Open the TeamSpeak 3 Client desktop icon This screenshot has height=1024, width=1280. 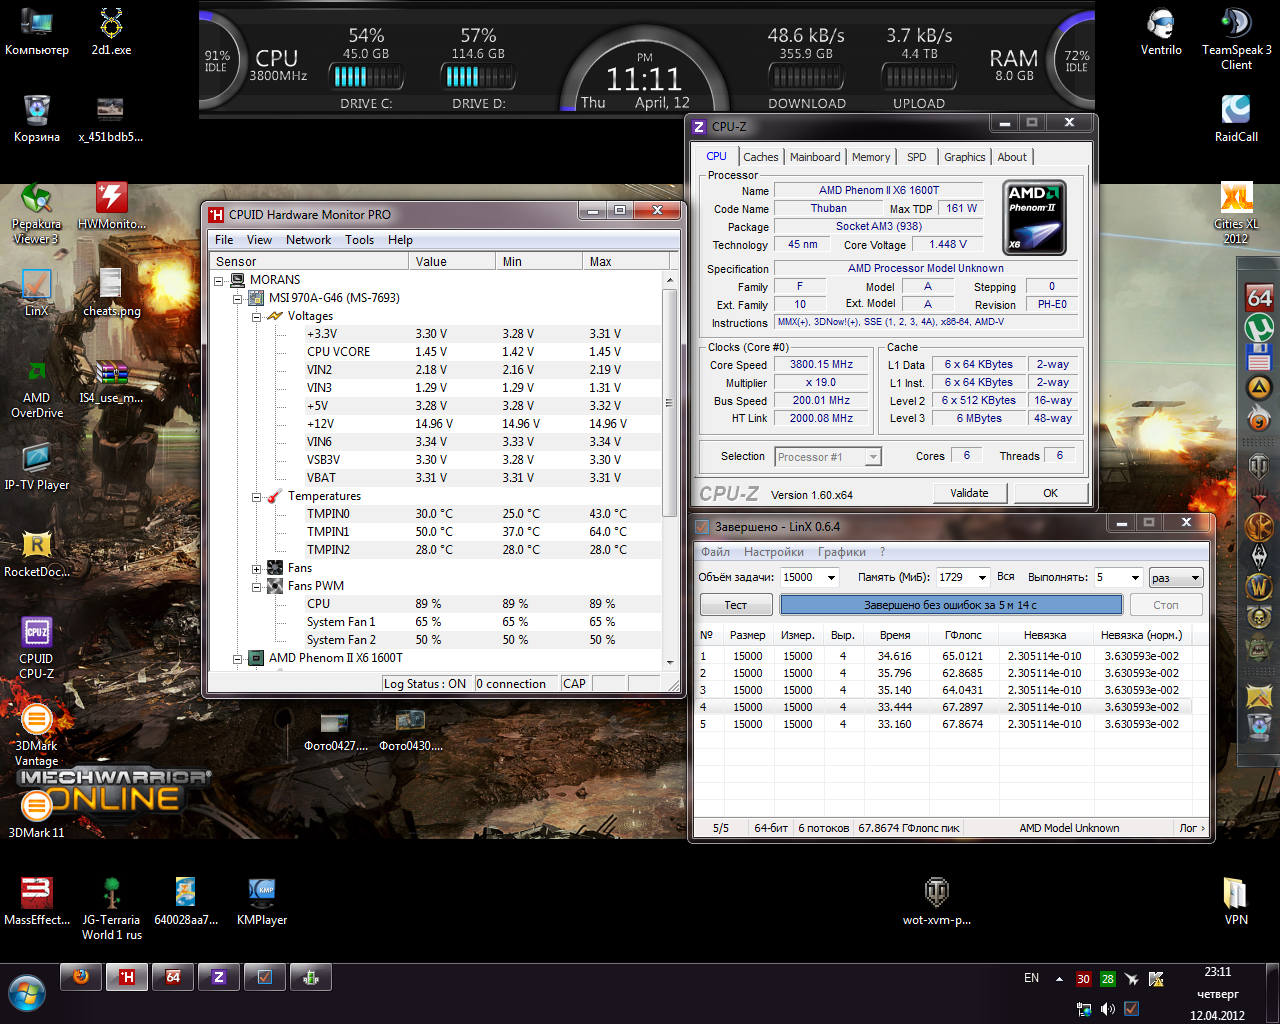point(1236,40)
